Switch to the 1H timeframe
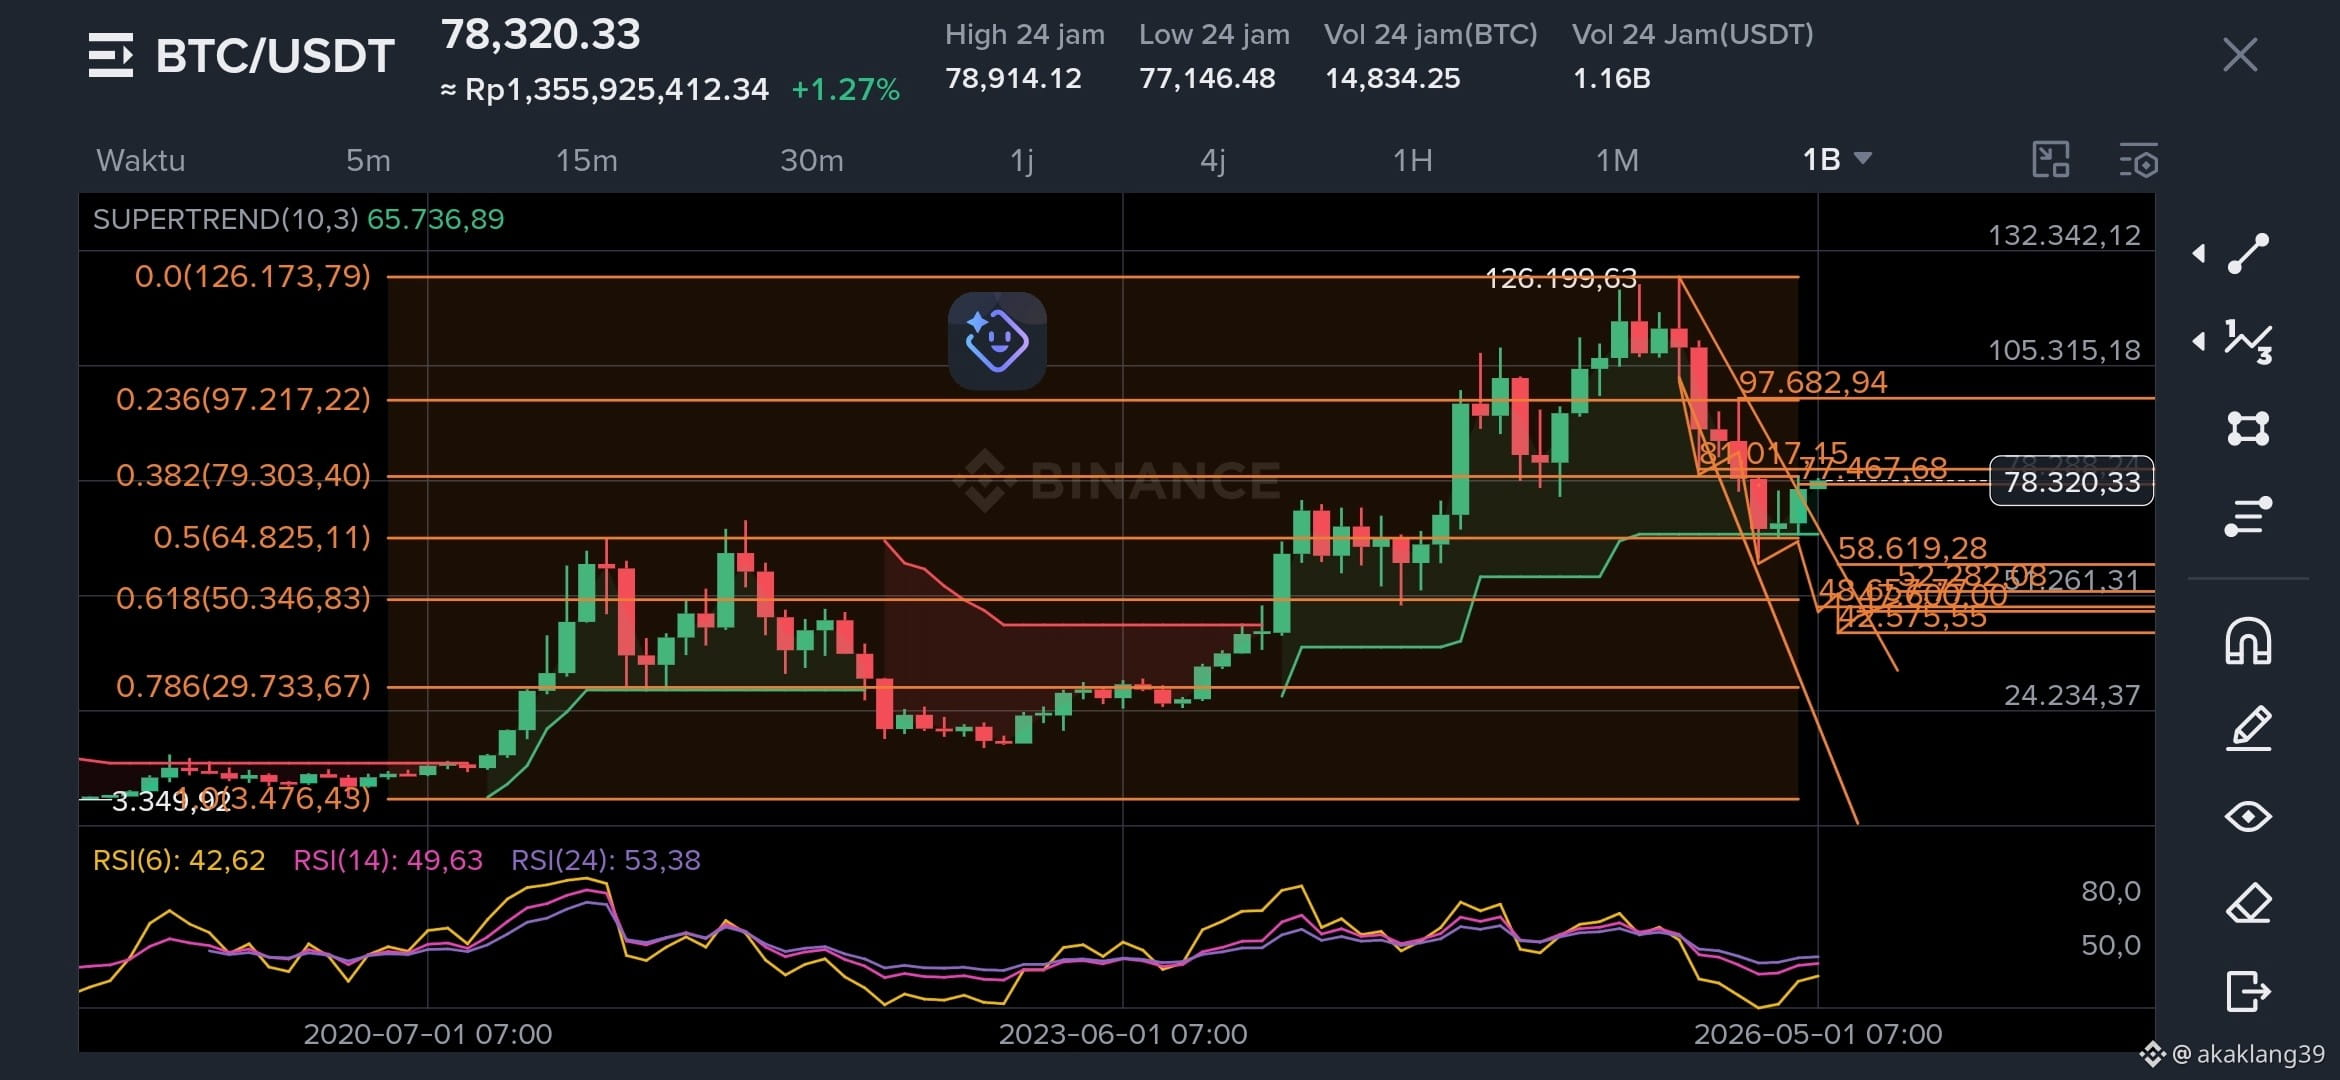This screenshot has width=2340, height=1080. [1412, 160]
